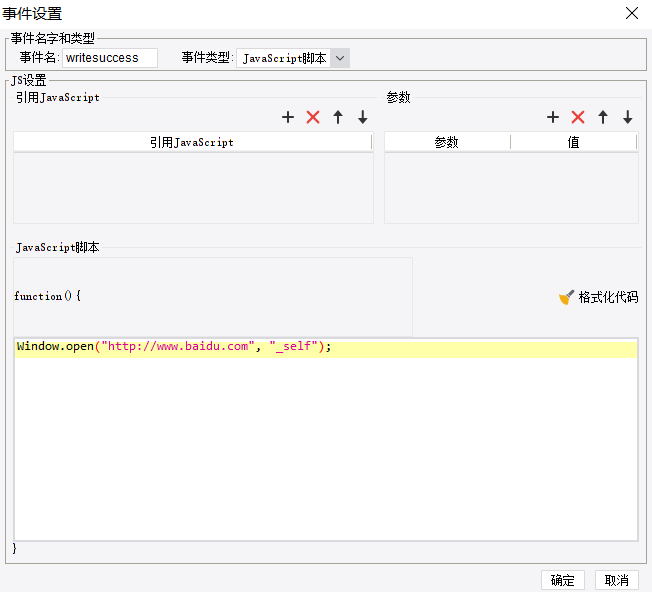
Task: Move parameter up with arrow icon
Action: tap(603, 117)
